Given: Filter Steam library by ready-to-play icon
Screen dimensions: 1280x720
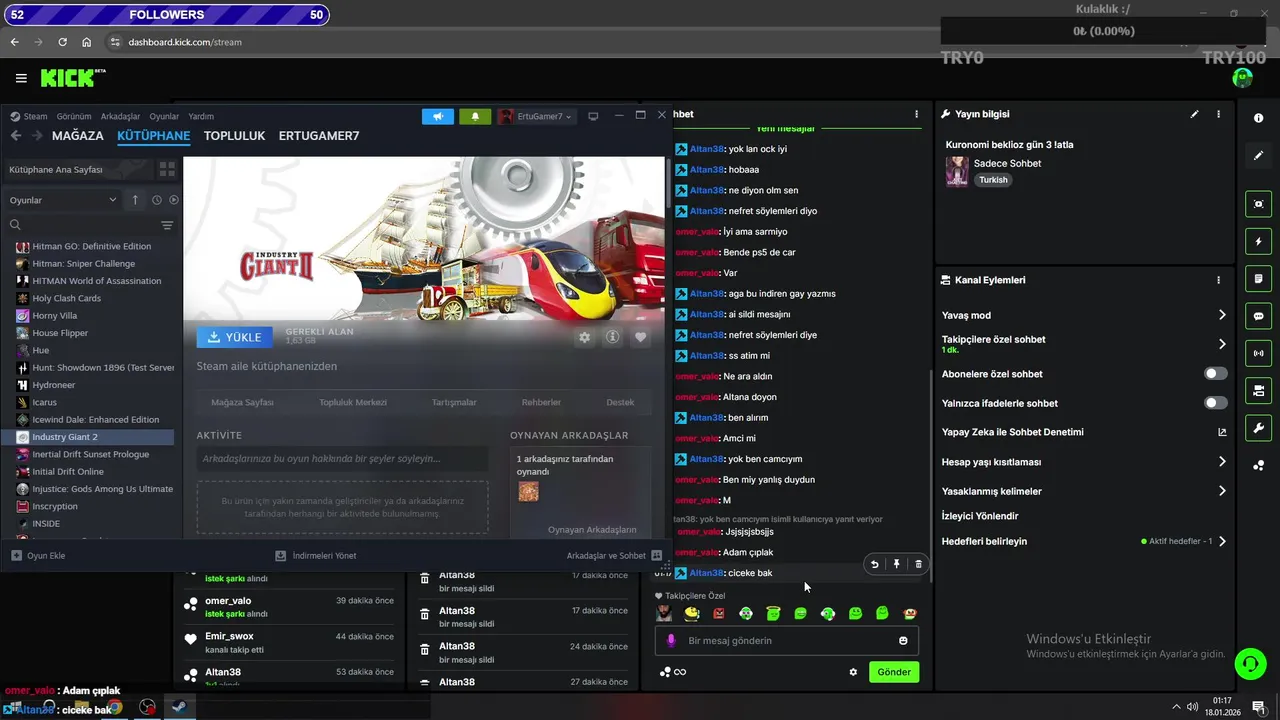Looking at the screenshot, I should pos(173,200).
